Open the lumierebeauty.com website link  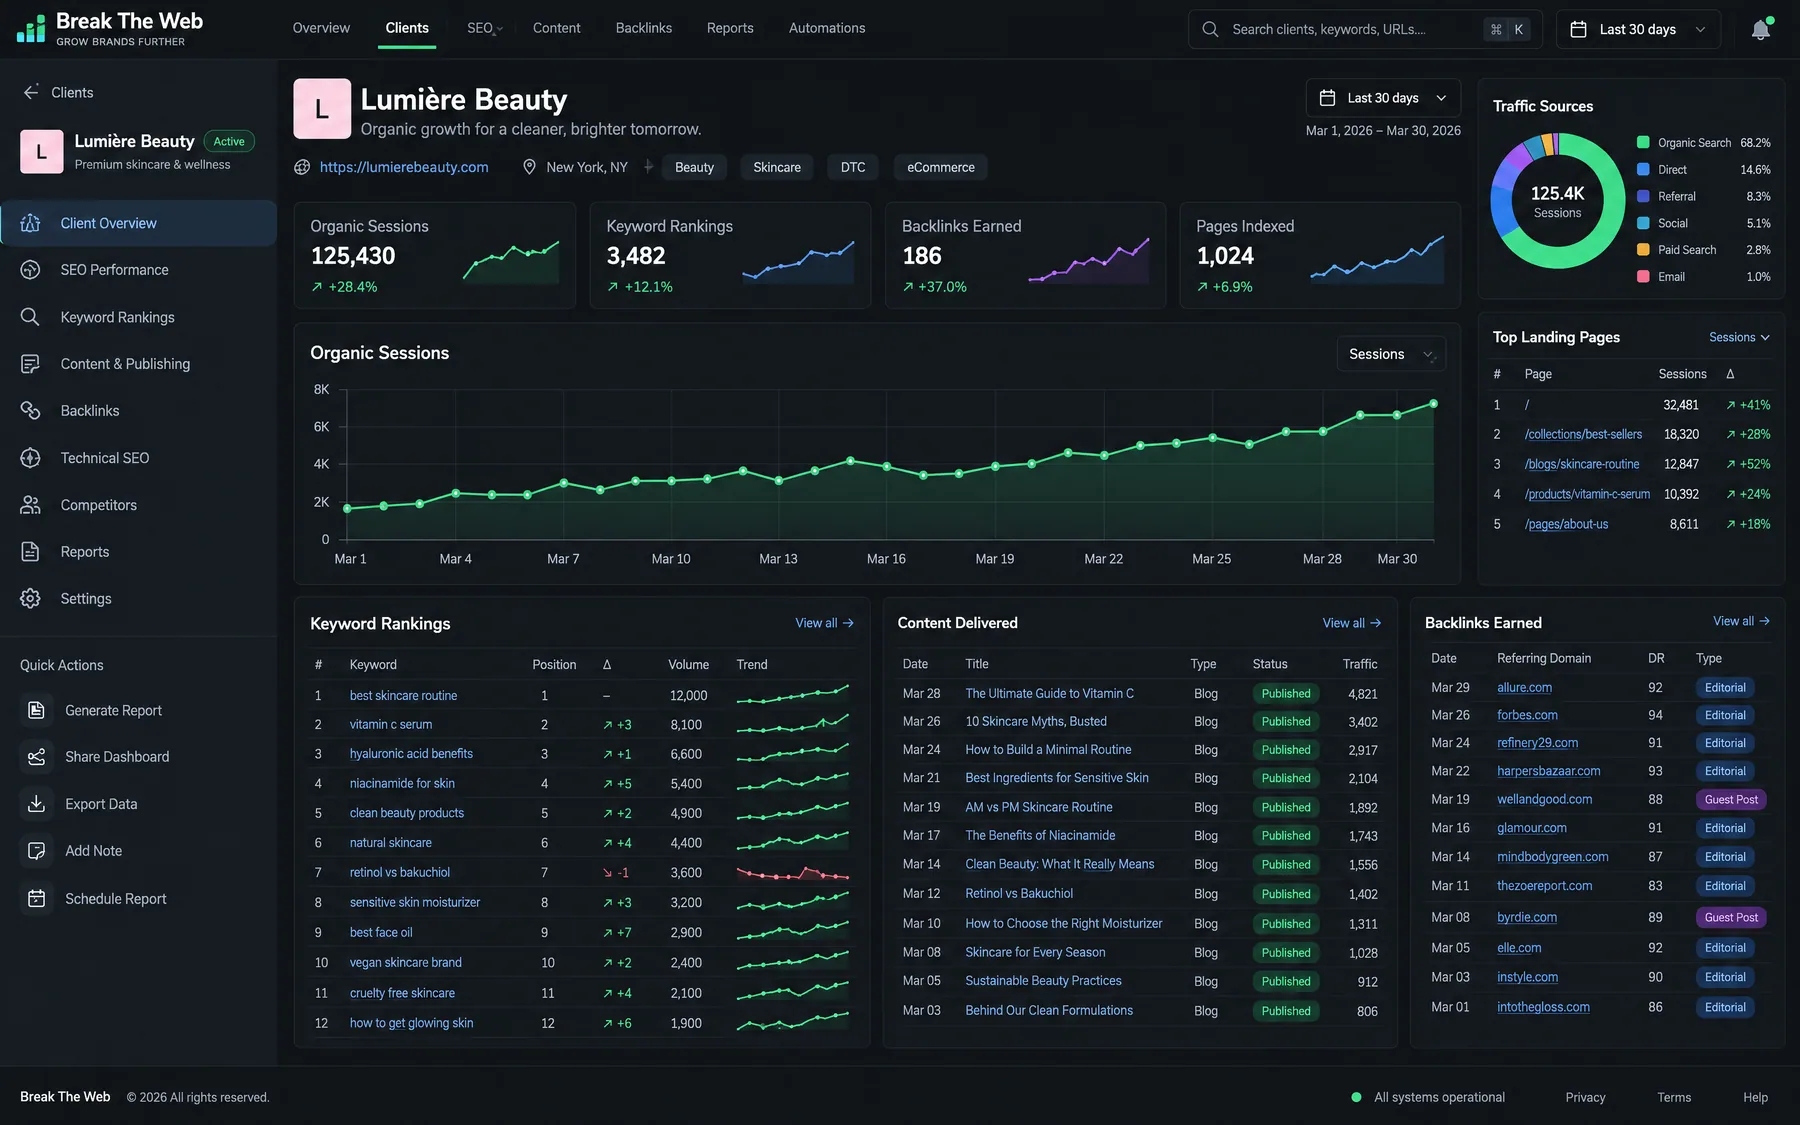(404, 167)
